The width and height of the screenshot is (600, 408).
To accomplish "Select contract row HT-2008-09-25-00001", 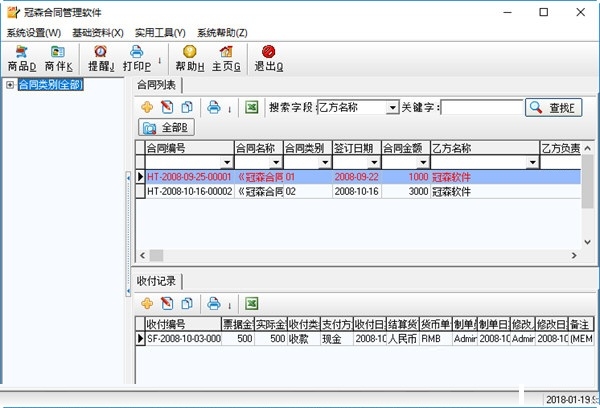I will 358,177.
